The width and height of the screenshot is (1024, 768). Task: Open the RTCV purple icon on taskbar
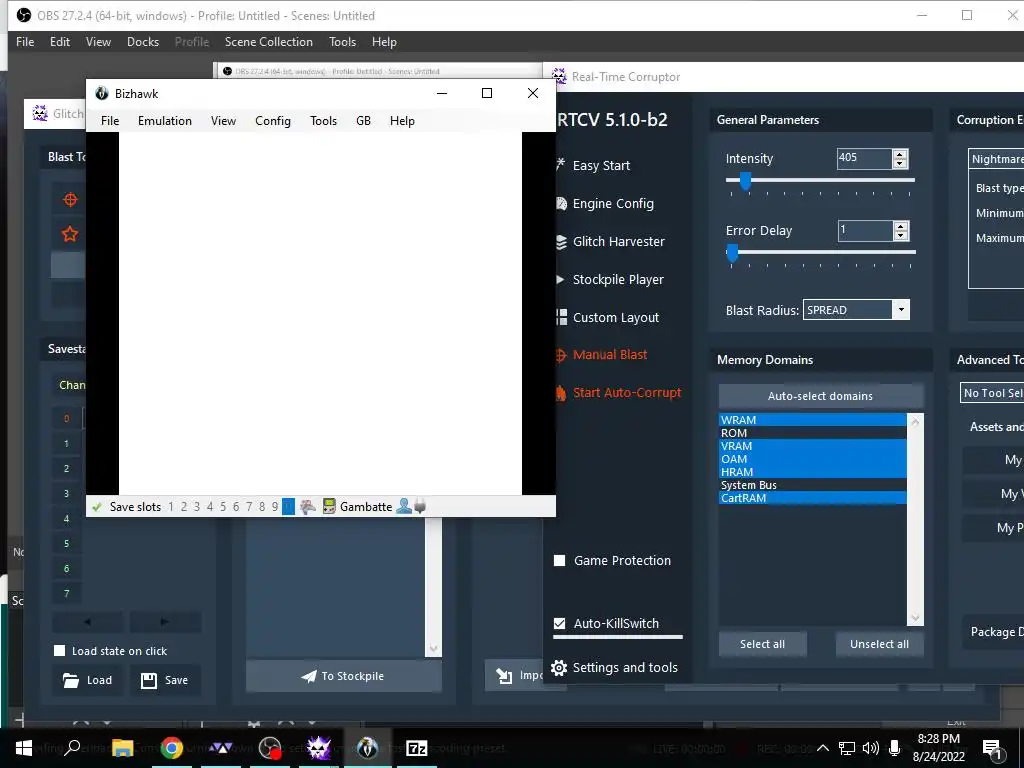319,748
